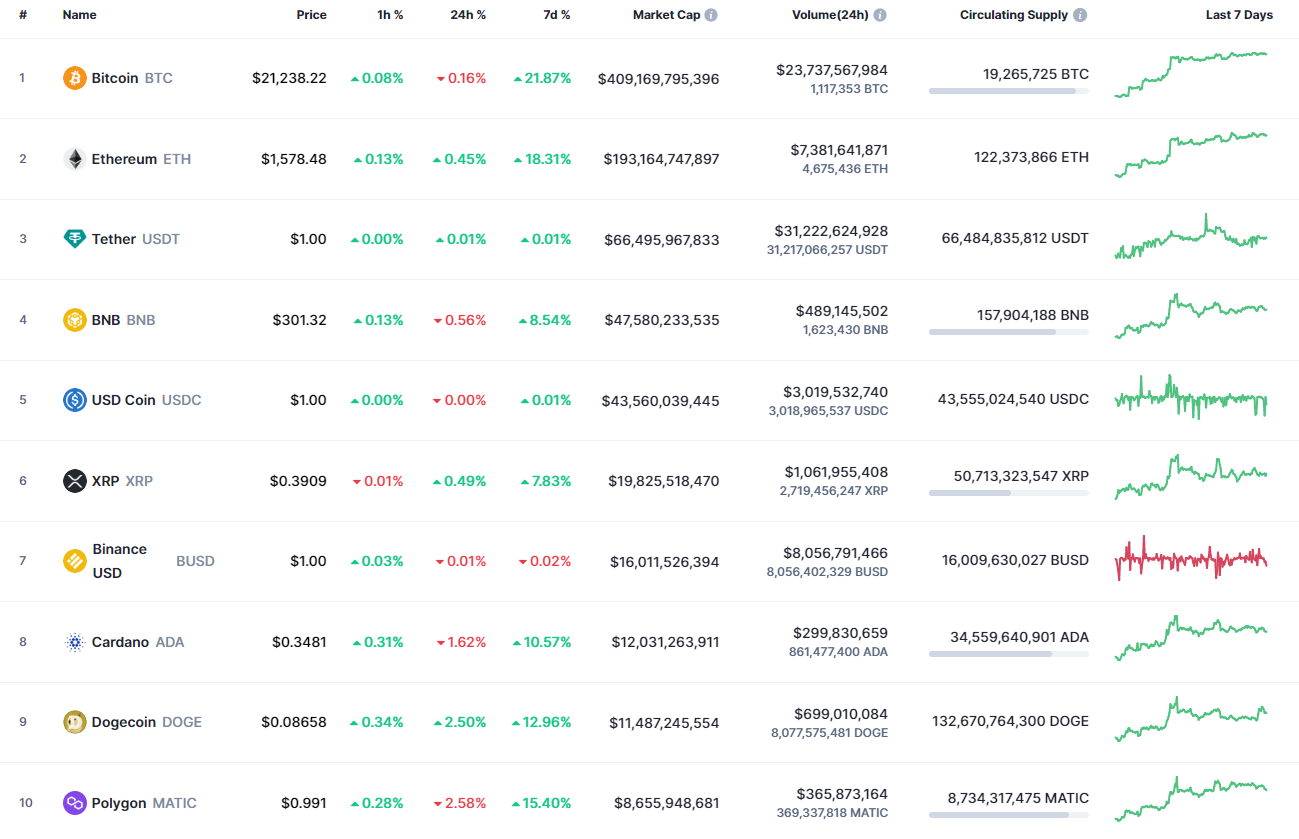Sort by the 7d % column
Screen dimensions: 1299x839
556,14
